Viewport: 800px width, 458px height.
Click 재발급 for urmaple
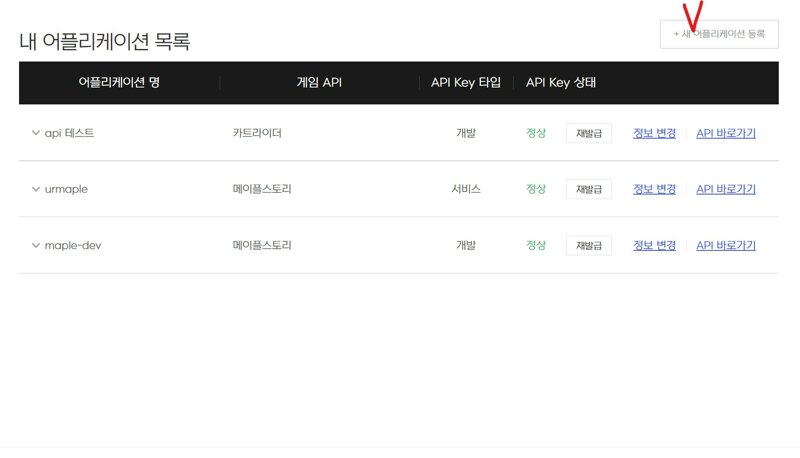[589, 189]
